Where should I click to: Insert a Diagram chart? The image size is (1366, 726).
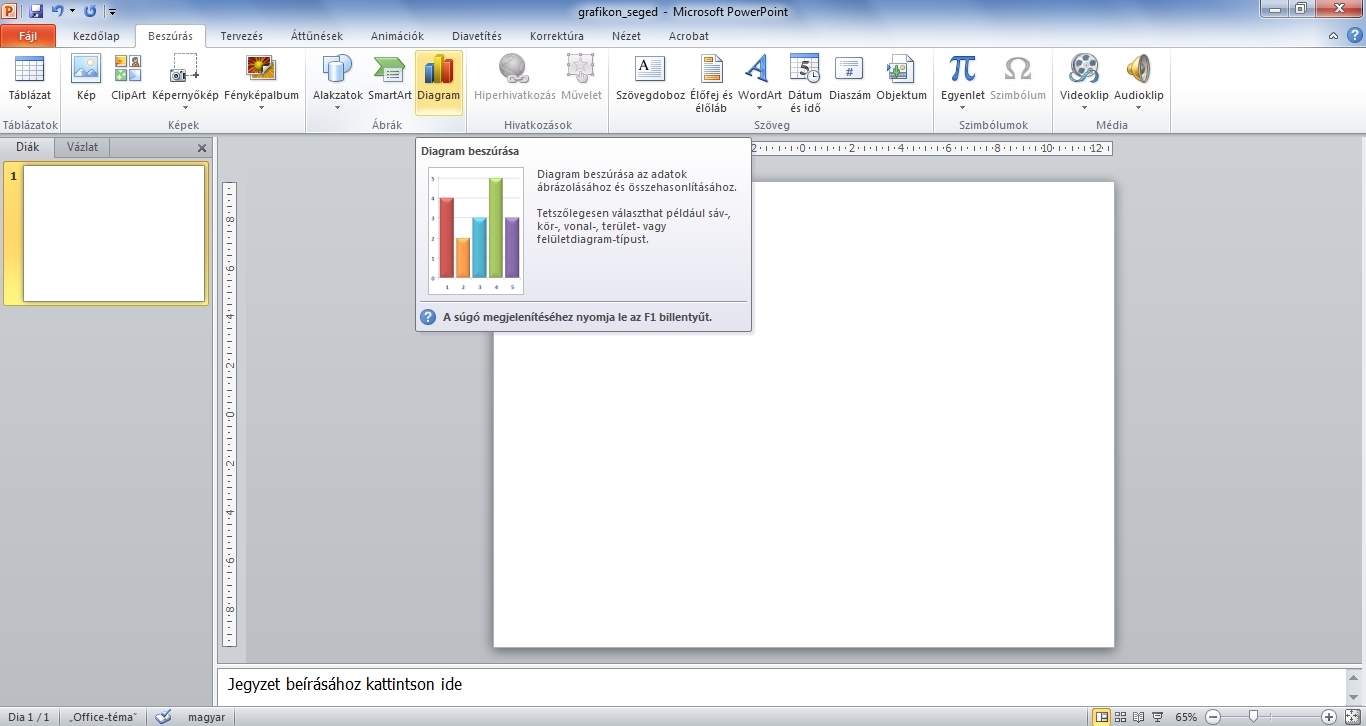pos(438,80)
